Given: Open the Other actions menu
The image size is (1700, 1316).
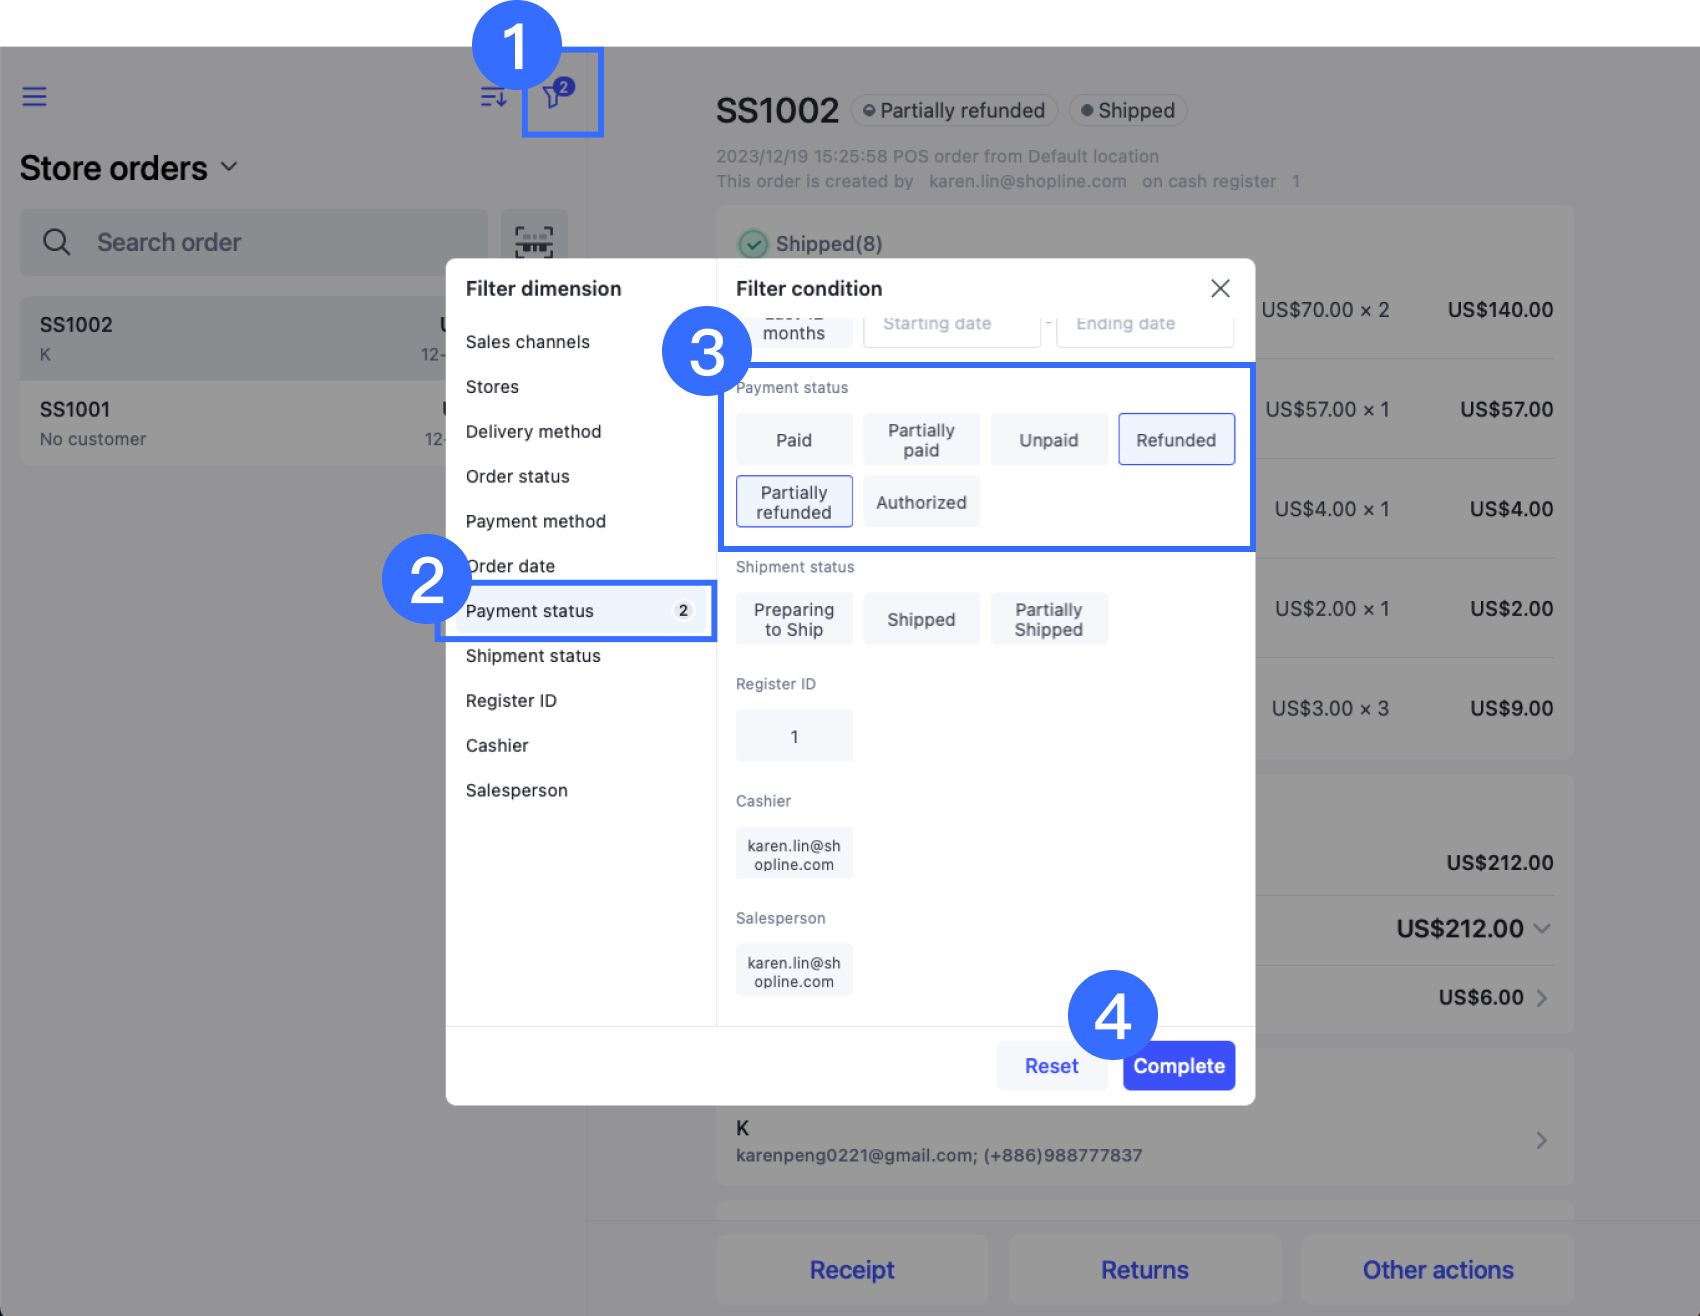Looking at the screenshot, I should (1437, 1269).
